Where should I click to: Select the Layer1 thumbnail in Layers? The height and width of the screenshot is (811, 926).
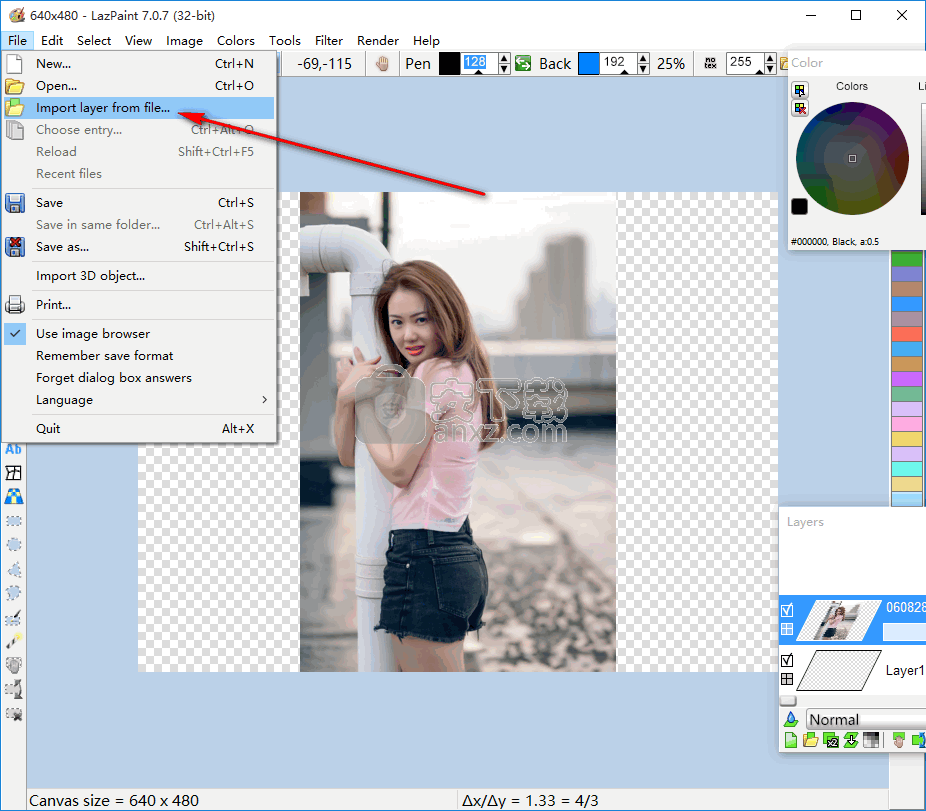[x=839, y=670]
